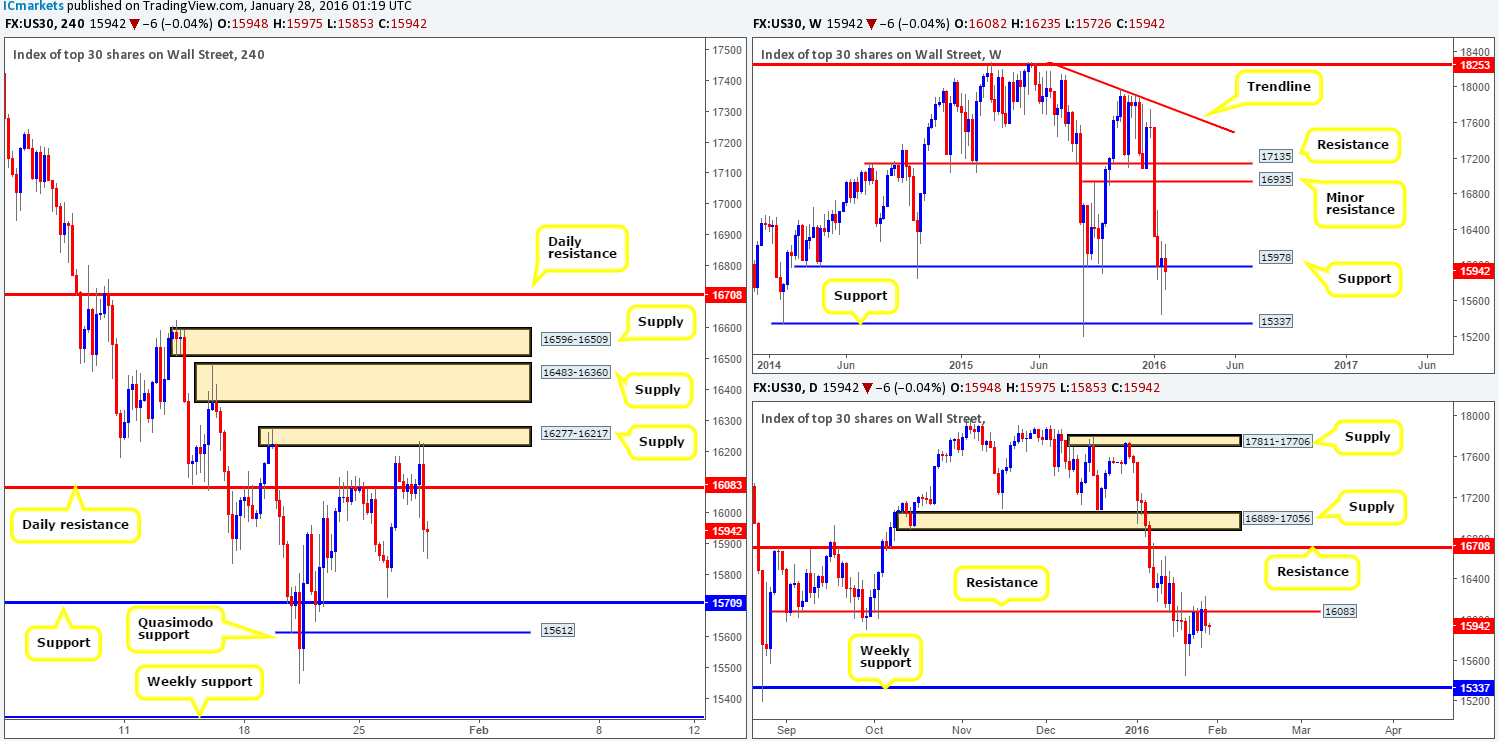The width and height of the screenshot is (1499, 741).
Task: Click the Daily resistance callout above 16708 line
Action: point(583,249)
